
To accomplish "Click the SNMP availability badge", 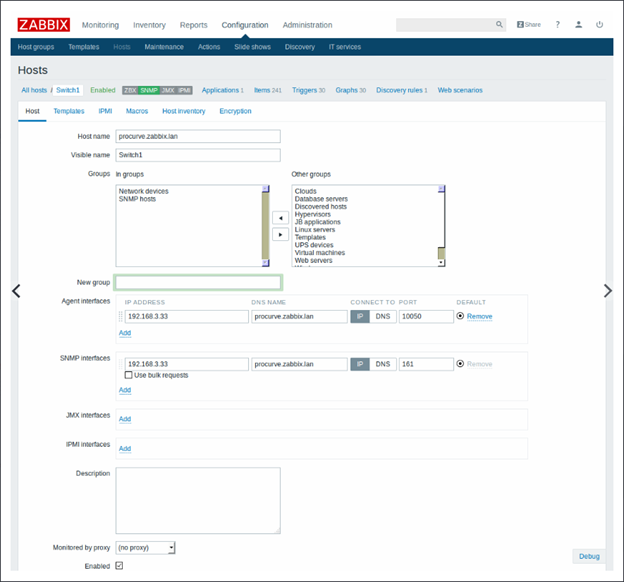I will click(149, 90).
